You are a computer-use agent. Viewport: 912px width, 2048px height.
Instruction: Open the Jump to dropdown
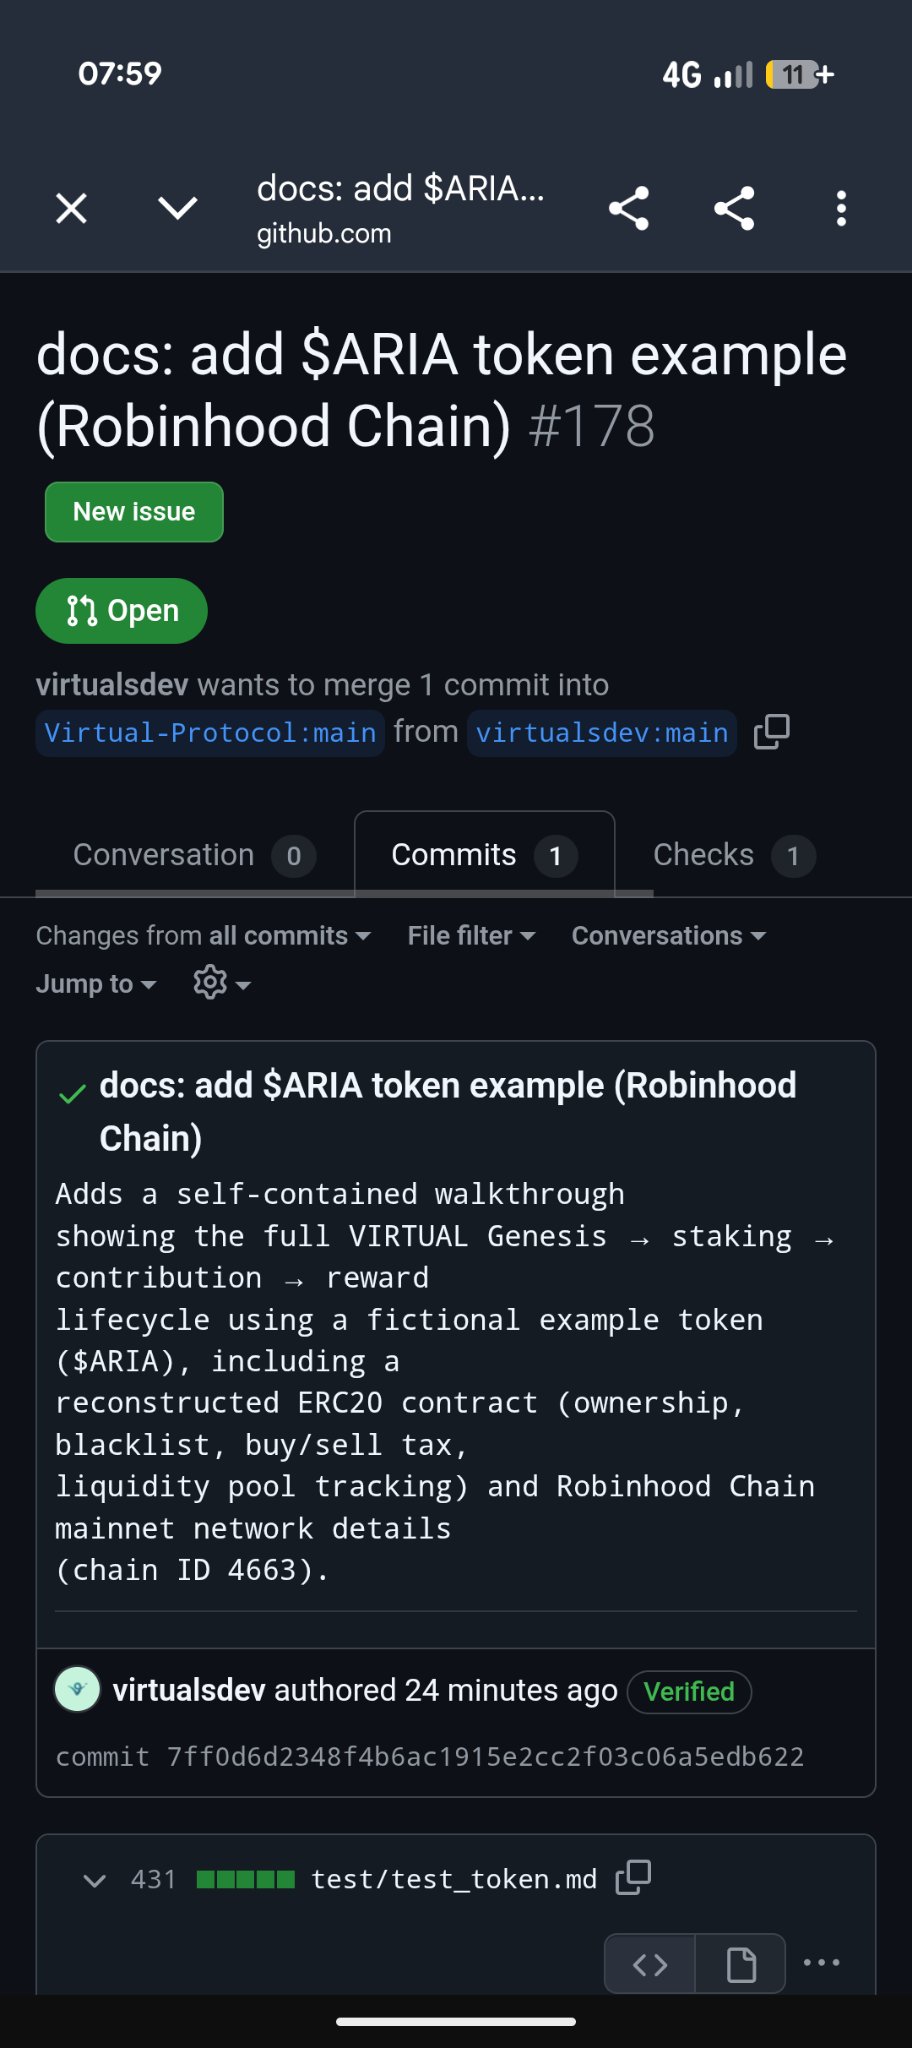pos(96,984)
